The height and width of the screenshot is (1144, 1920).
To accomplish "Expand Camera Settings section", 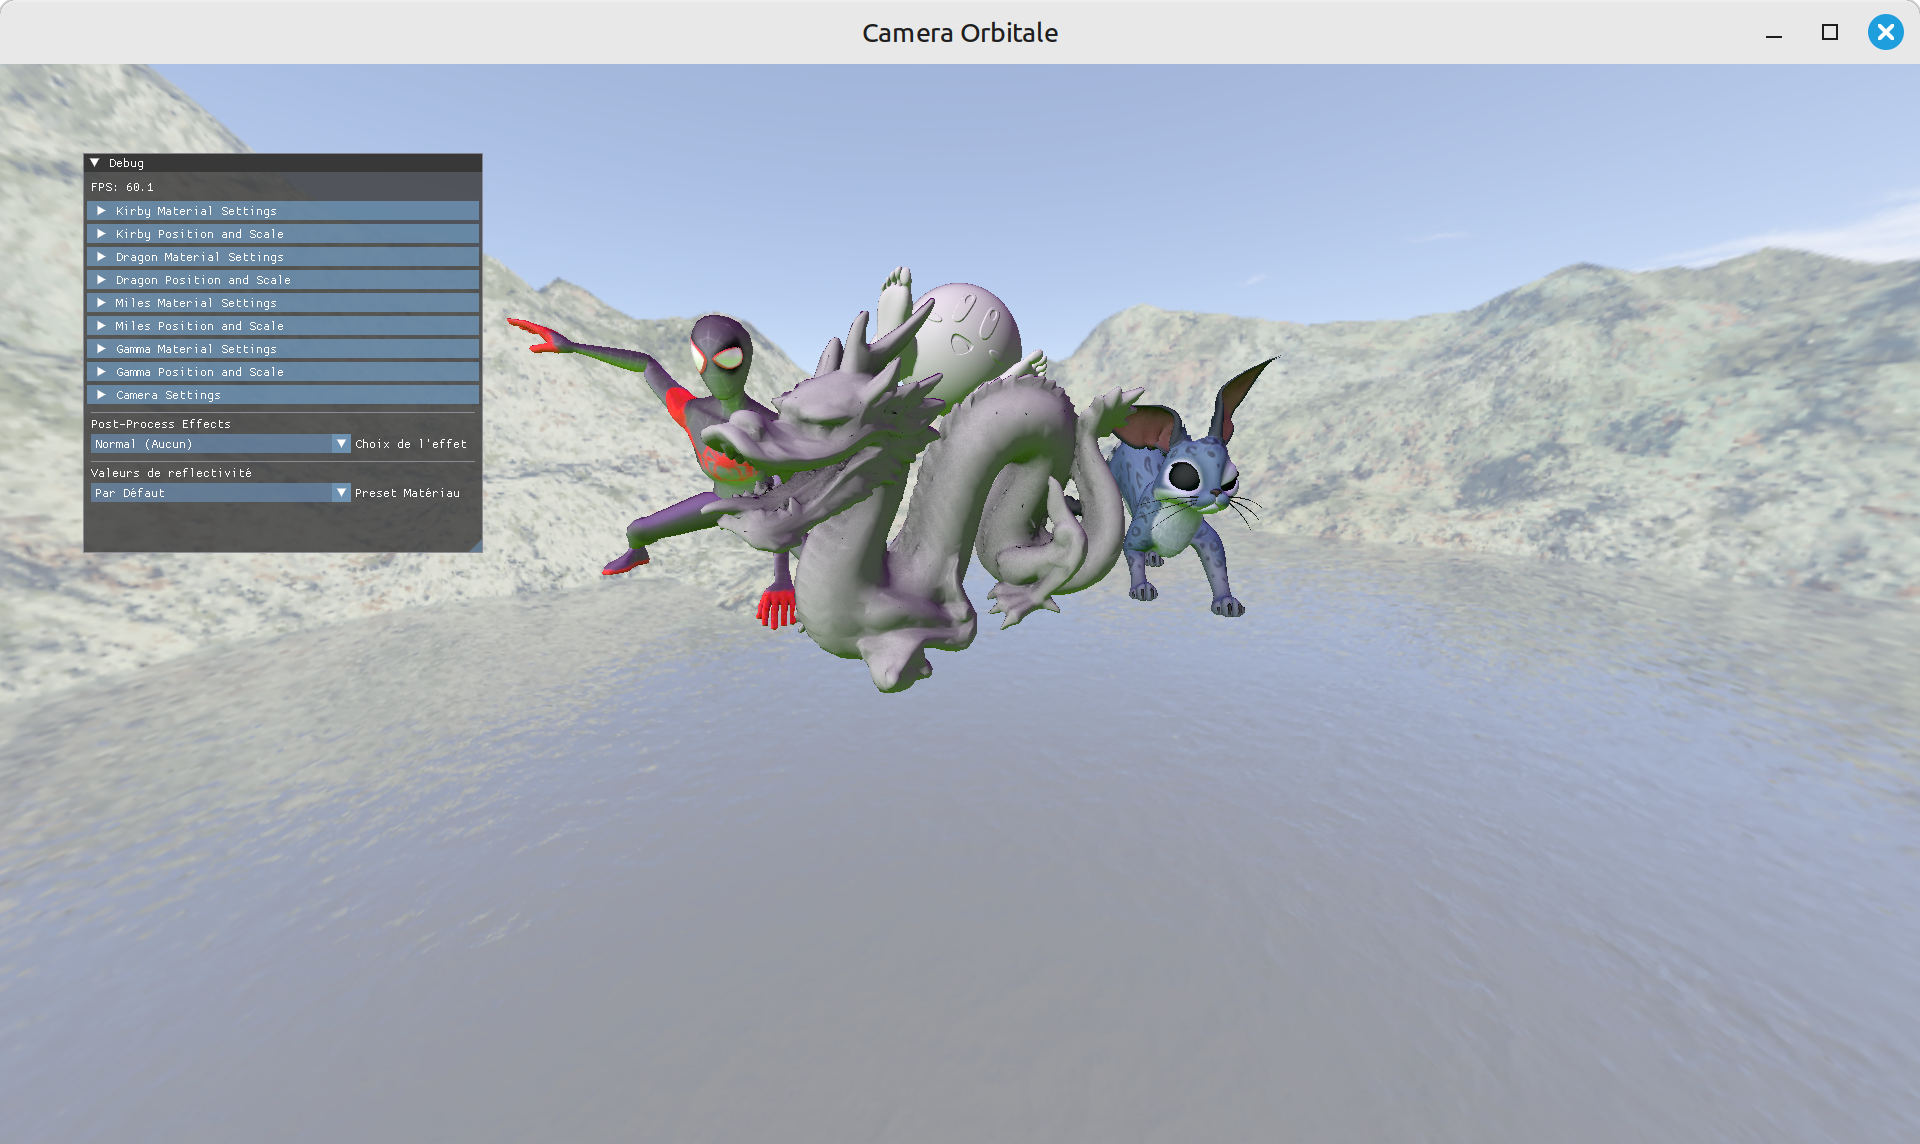I will point(283,395).
